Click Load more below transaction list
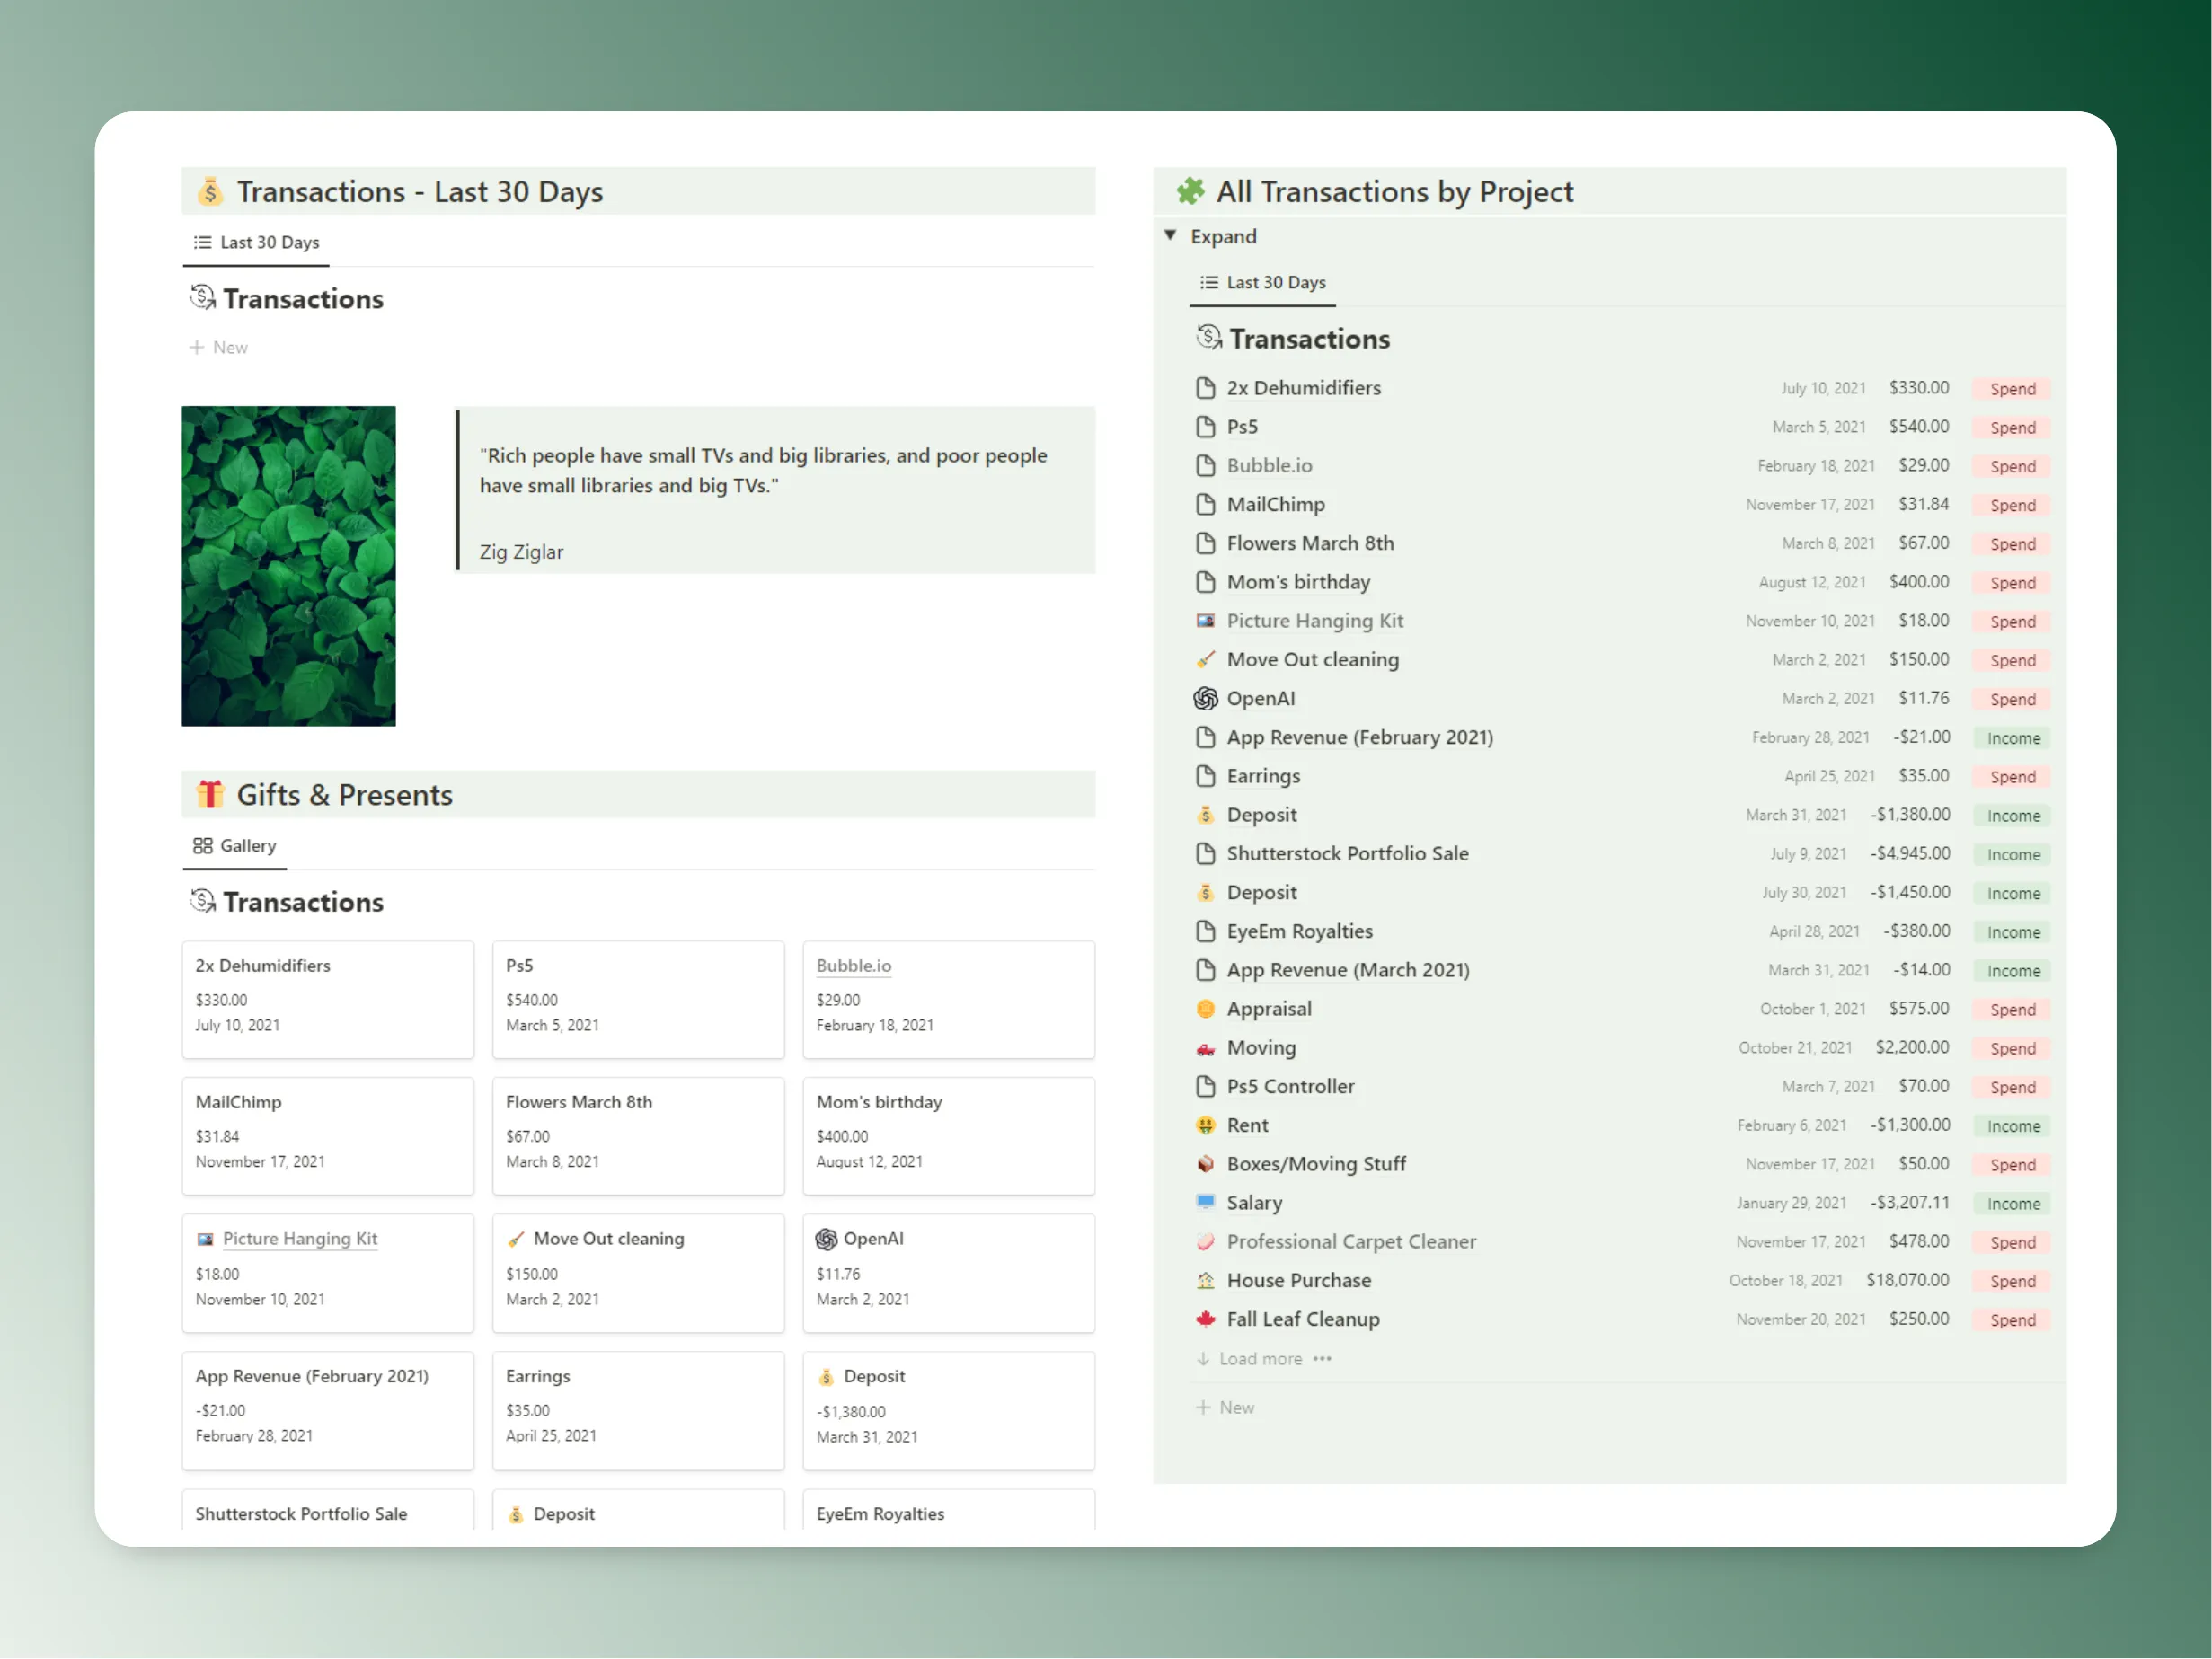This screenshot has height=1659, width=2212. 1259,1359
